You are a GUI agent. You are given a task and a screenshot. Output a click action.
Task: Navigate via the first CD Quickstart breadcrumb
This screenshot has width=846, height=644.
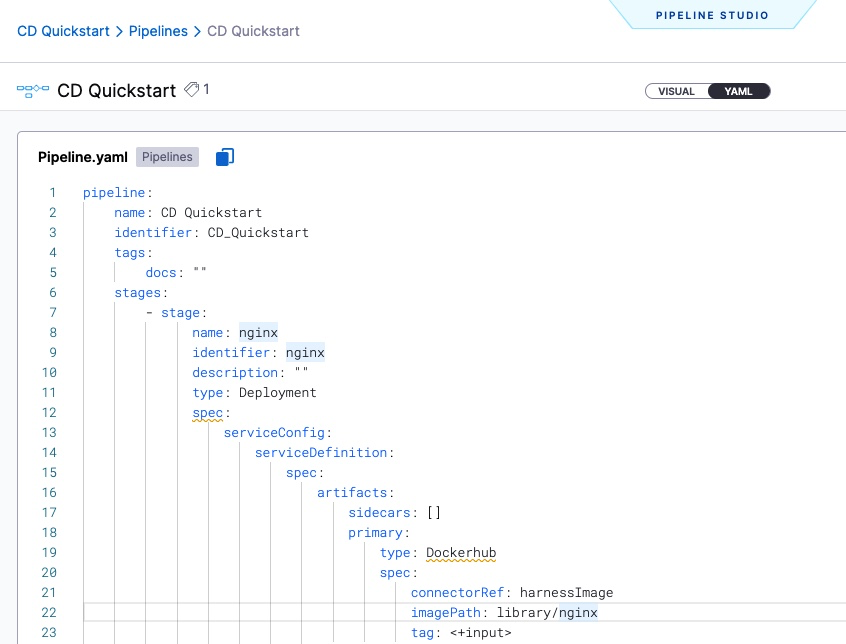tap(63, 31)
